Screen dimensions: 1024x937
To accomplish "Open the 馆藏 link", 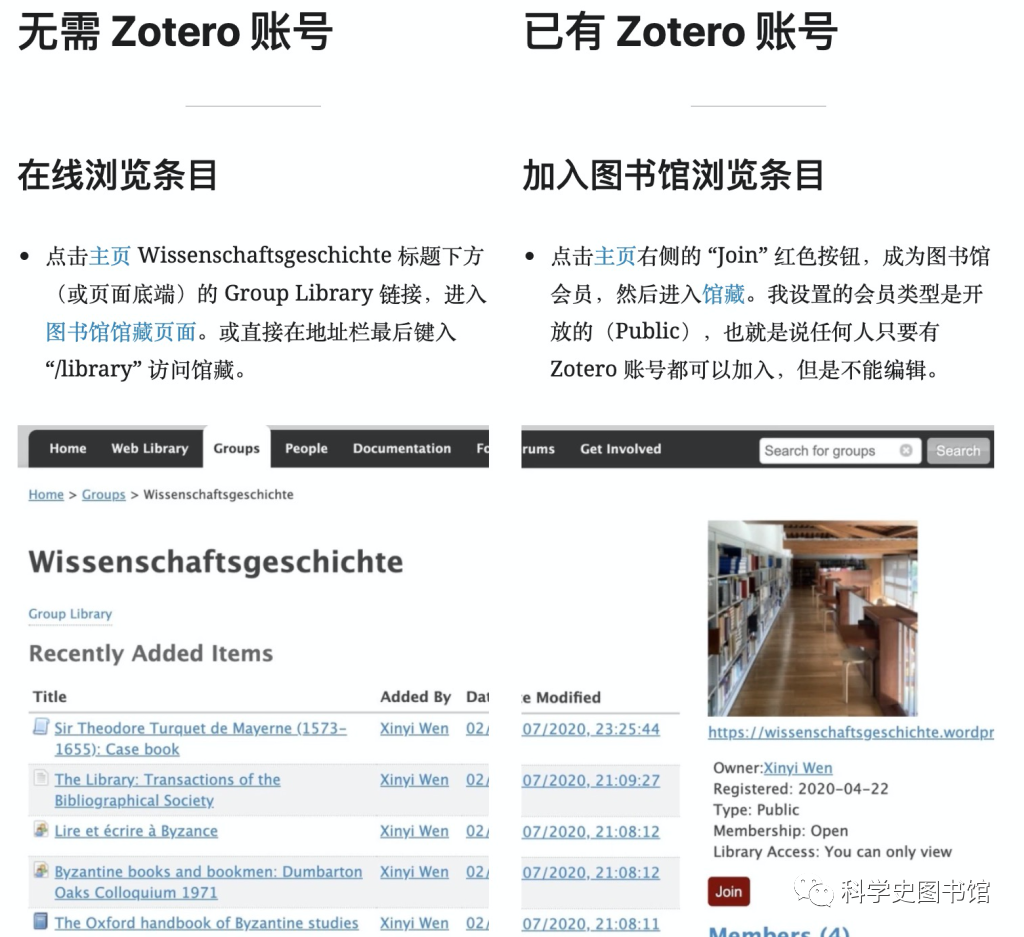I will point(724,294).
